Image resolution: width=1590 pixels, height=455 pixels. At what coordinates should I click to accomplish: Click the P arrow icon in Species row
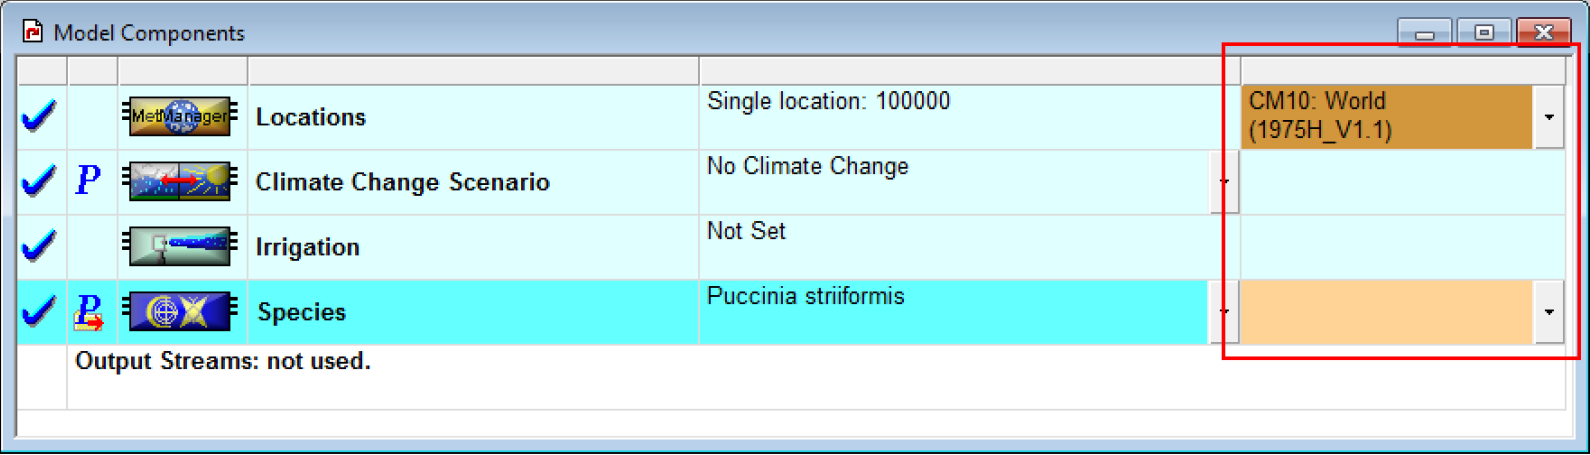89,312
